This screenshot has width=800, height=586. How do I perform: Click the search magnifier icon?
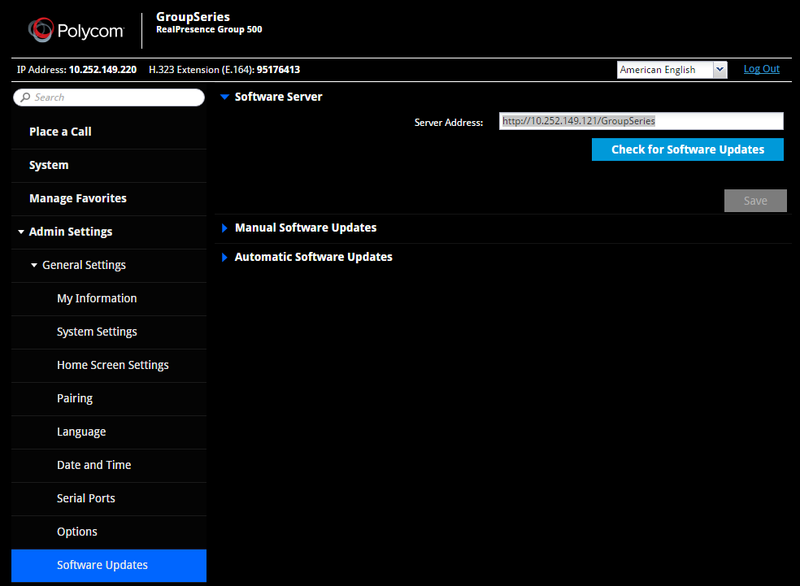coord(24,98)
